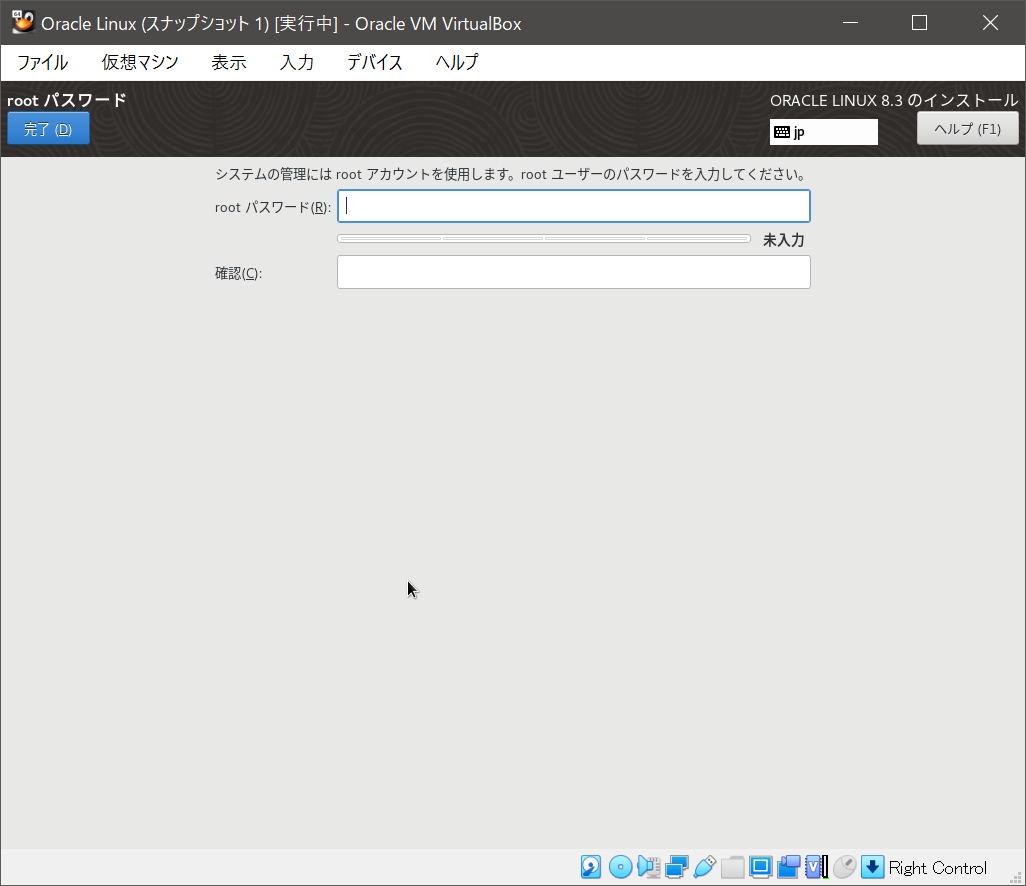The image size is (1026, 886).
Task: Click the window resize grip corner
Action: coord(1016,877)
